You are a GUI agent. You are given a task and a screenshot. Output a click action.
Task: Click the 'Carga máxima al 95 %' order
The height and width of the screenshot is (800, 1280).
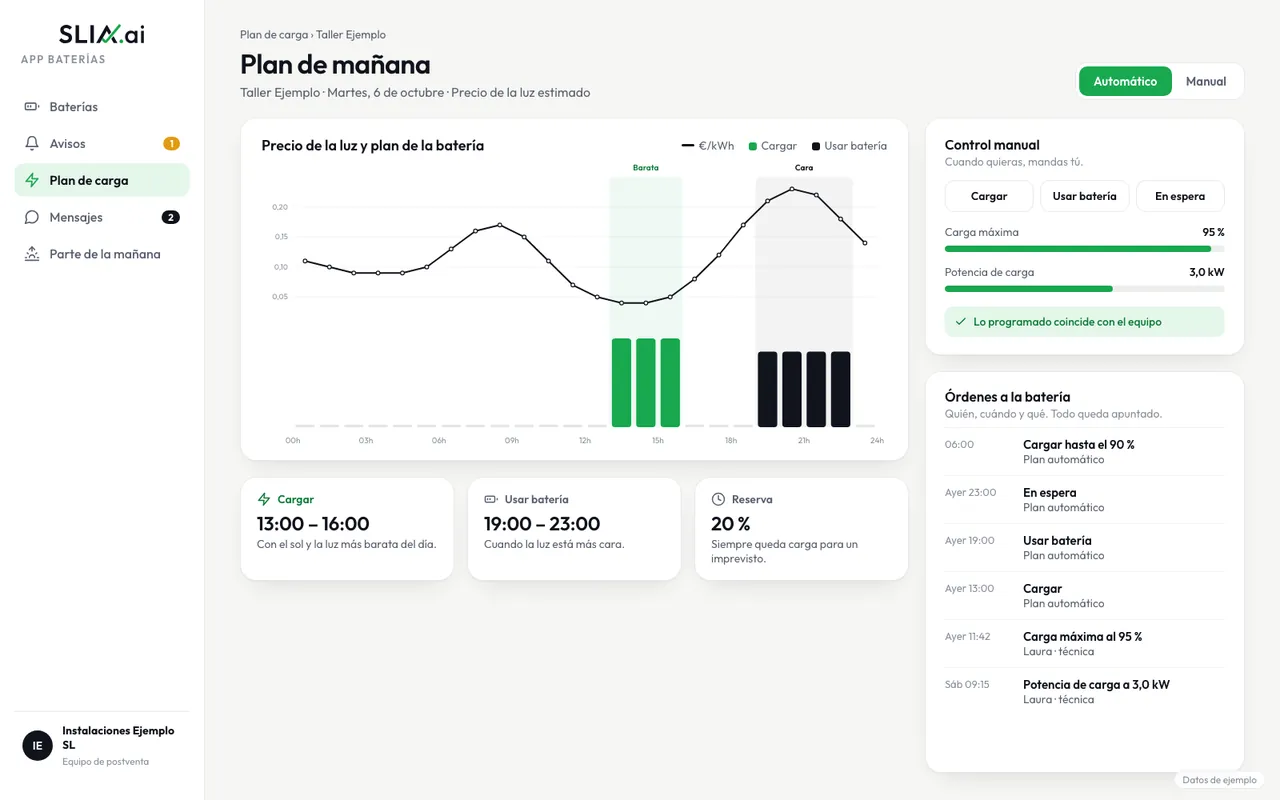point(1084,644)
